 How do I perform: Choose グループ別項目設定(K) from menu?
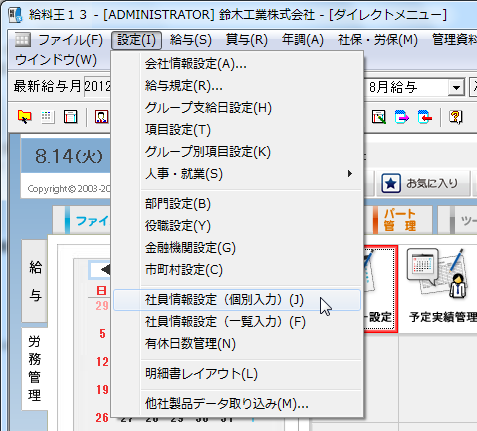click(237, 152)
